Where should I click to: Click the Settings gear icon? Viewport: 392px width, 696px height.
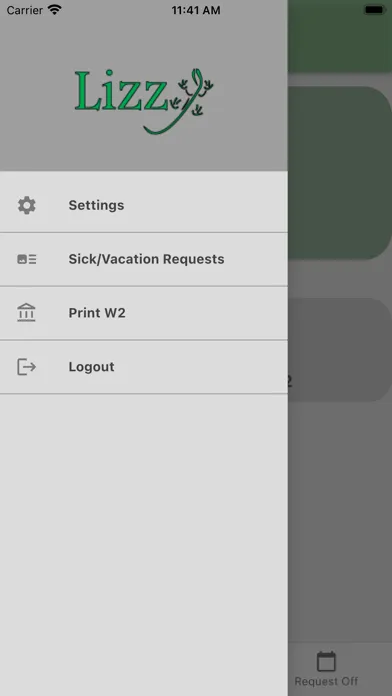tap(27, 206)
